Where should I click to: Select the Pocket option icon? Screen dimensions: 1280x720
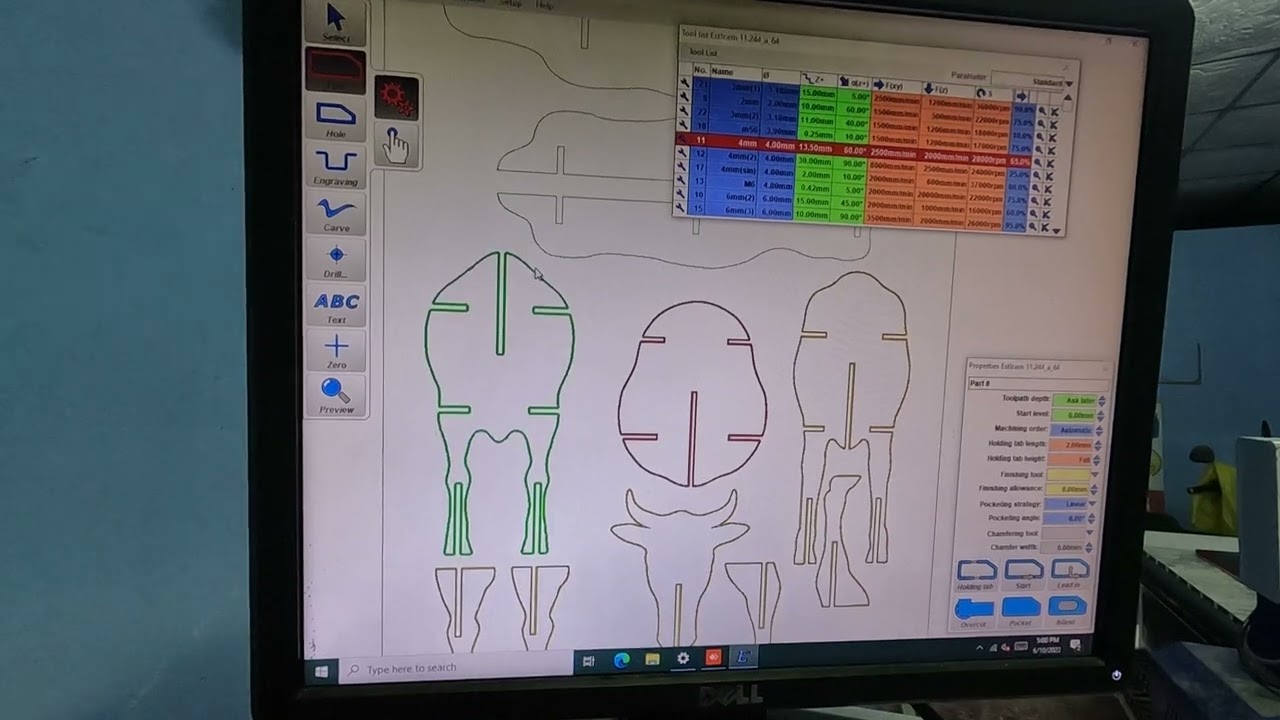(x=1020, y=610)
